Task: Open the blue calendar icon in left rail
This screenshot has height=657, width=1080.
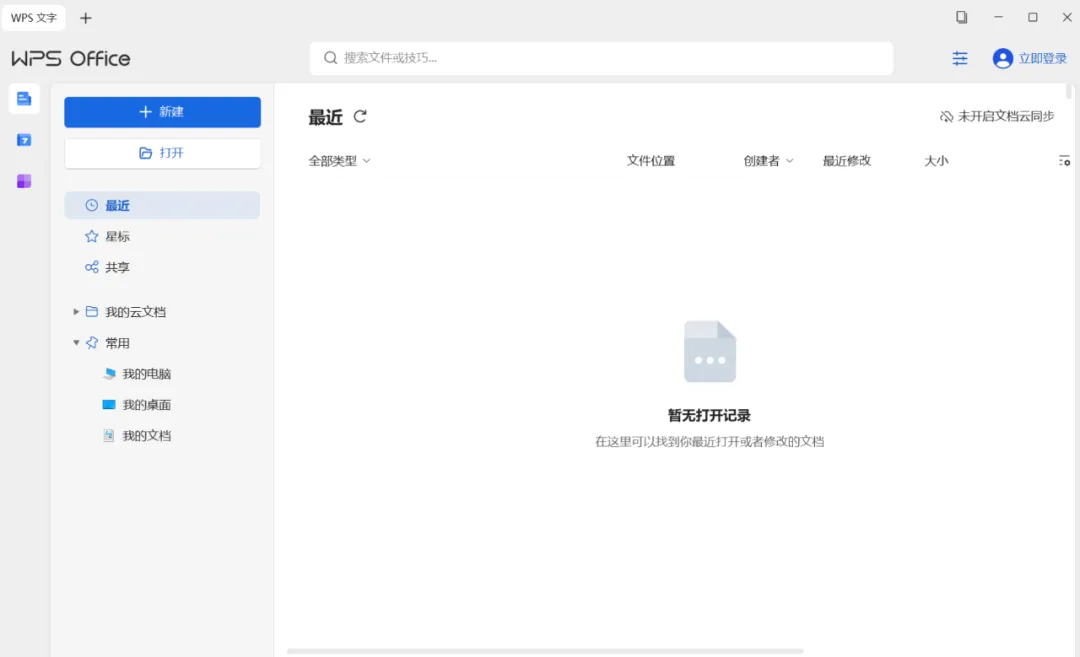Action: [24, 140]
